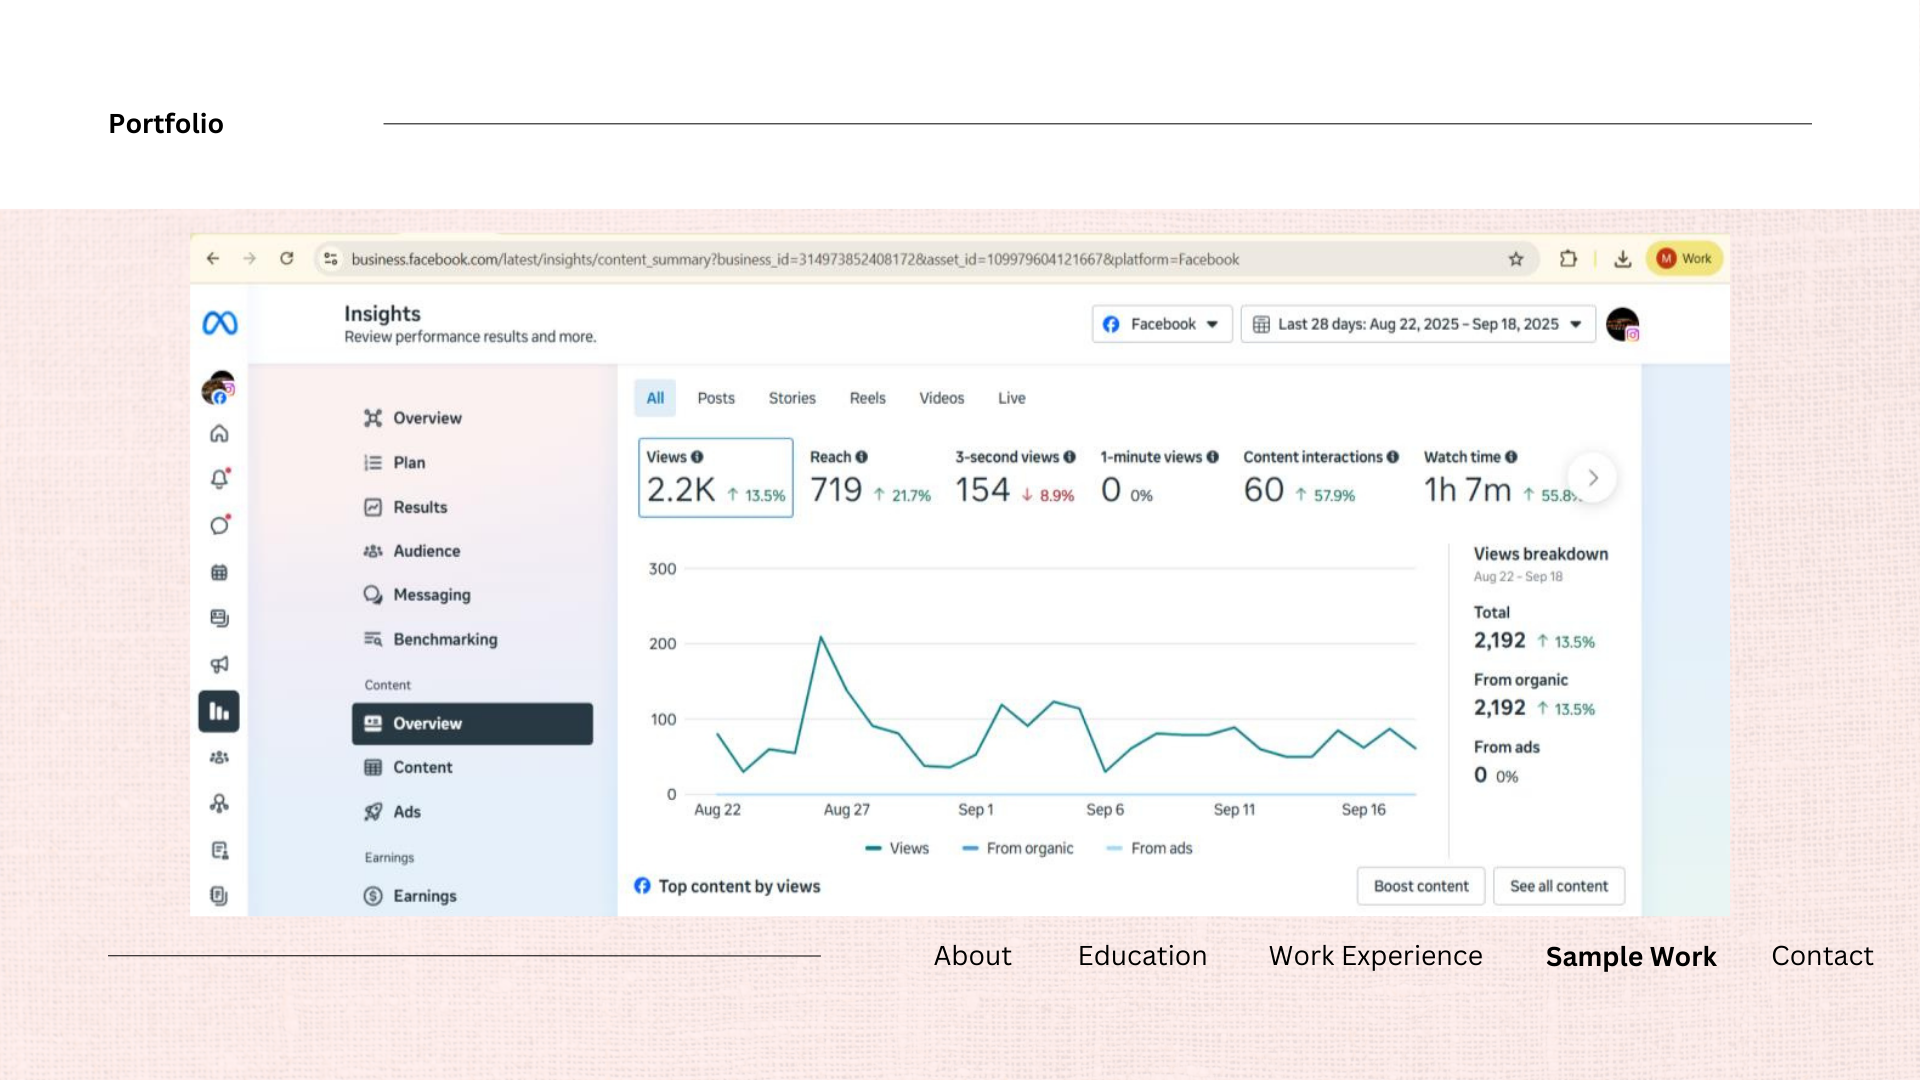Select the Insights bar chart icon

219,712
